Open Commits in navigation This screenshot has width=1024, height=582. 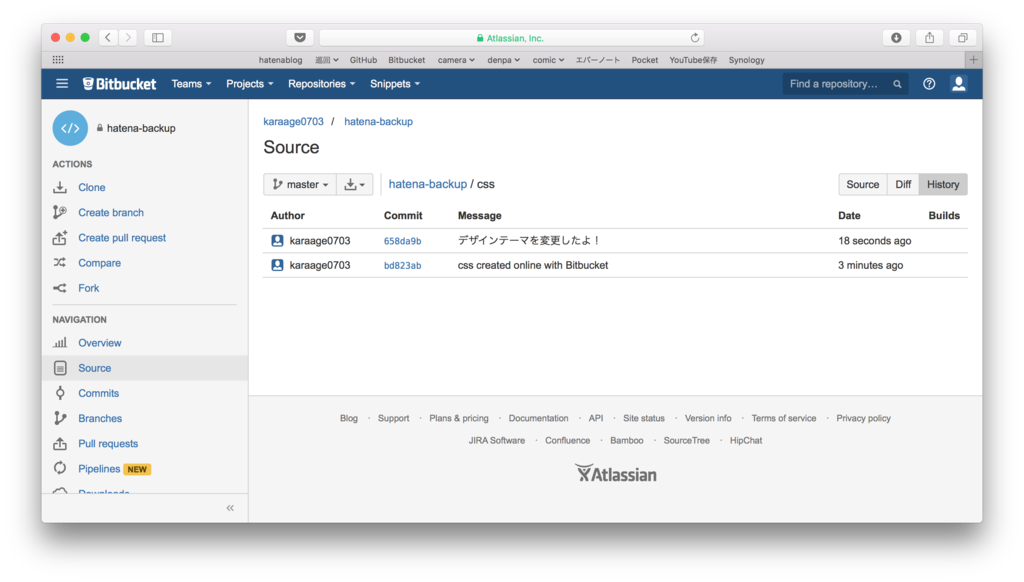[99, 393]
